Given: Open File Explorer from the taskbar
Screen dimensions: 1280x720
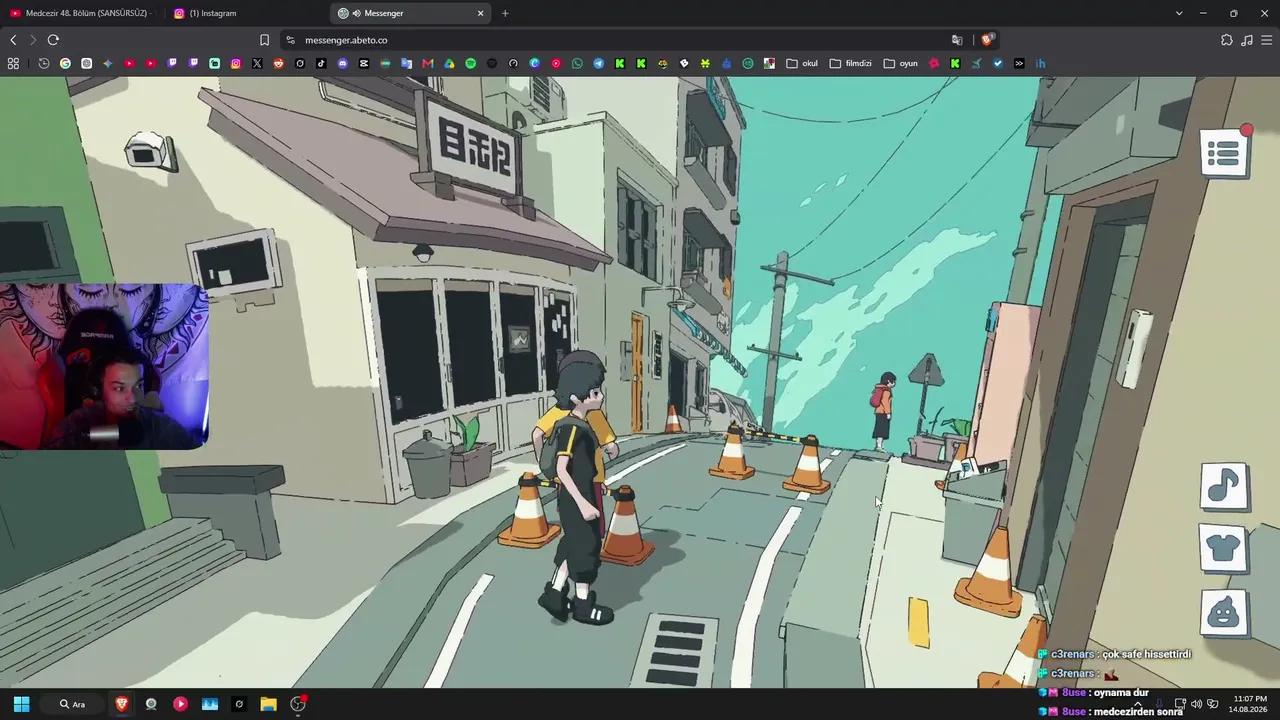Looking at the screenshot, I should pyautogui.click(x=268, y=704).
